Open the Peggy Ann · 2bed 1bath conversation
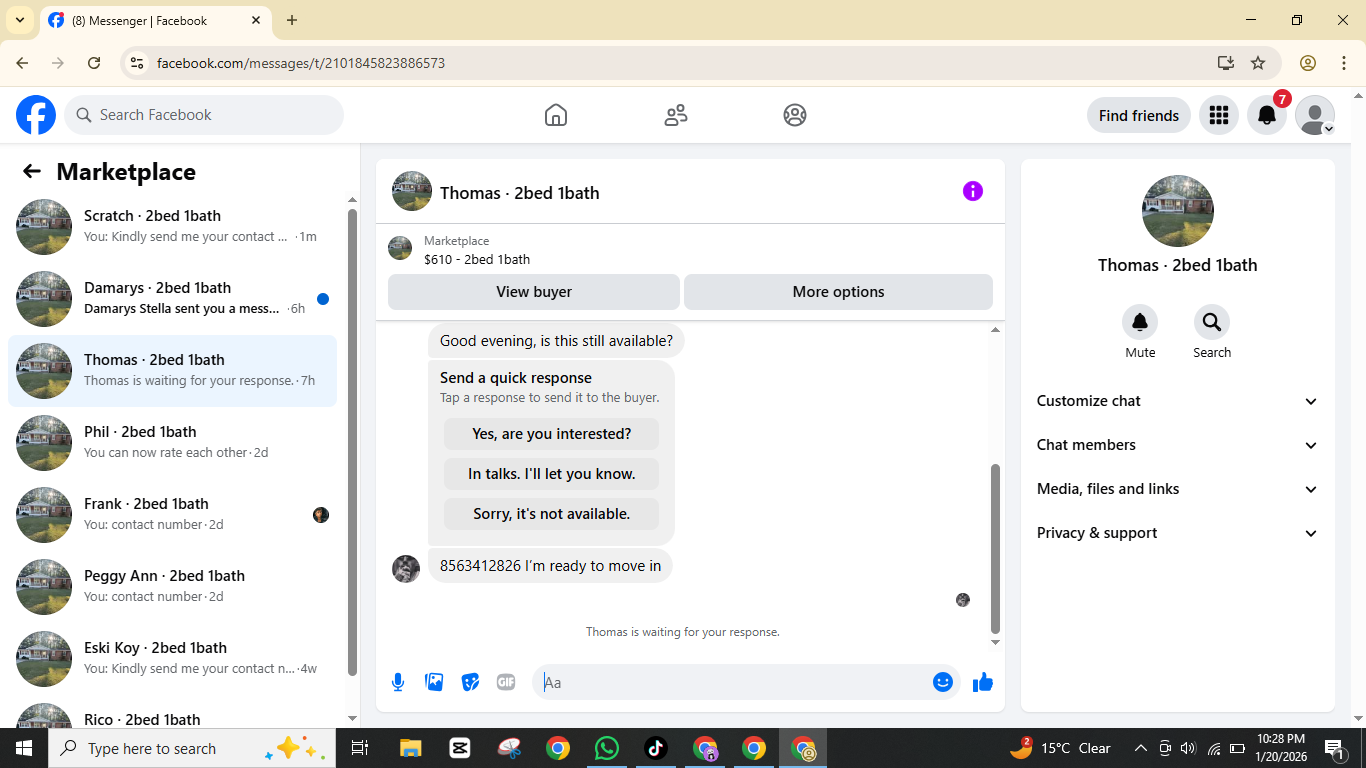Viewport: 1366px width, 768px height. (x=172, y=587)
